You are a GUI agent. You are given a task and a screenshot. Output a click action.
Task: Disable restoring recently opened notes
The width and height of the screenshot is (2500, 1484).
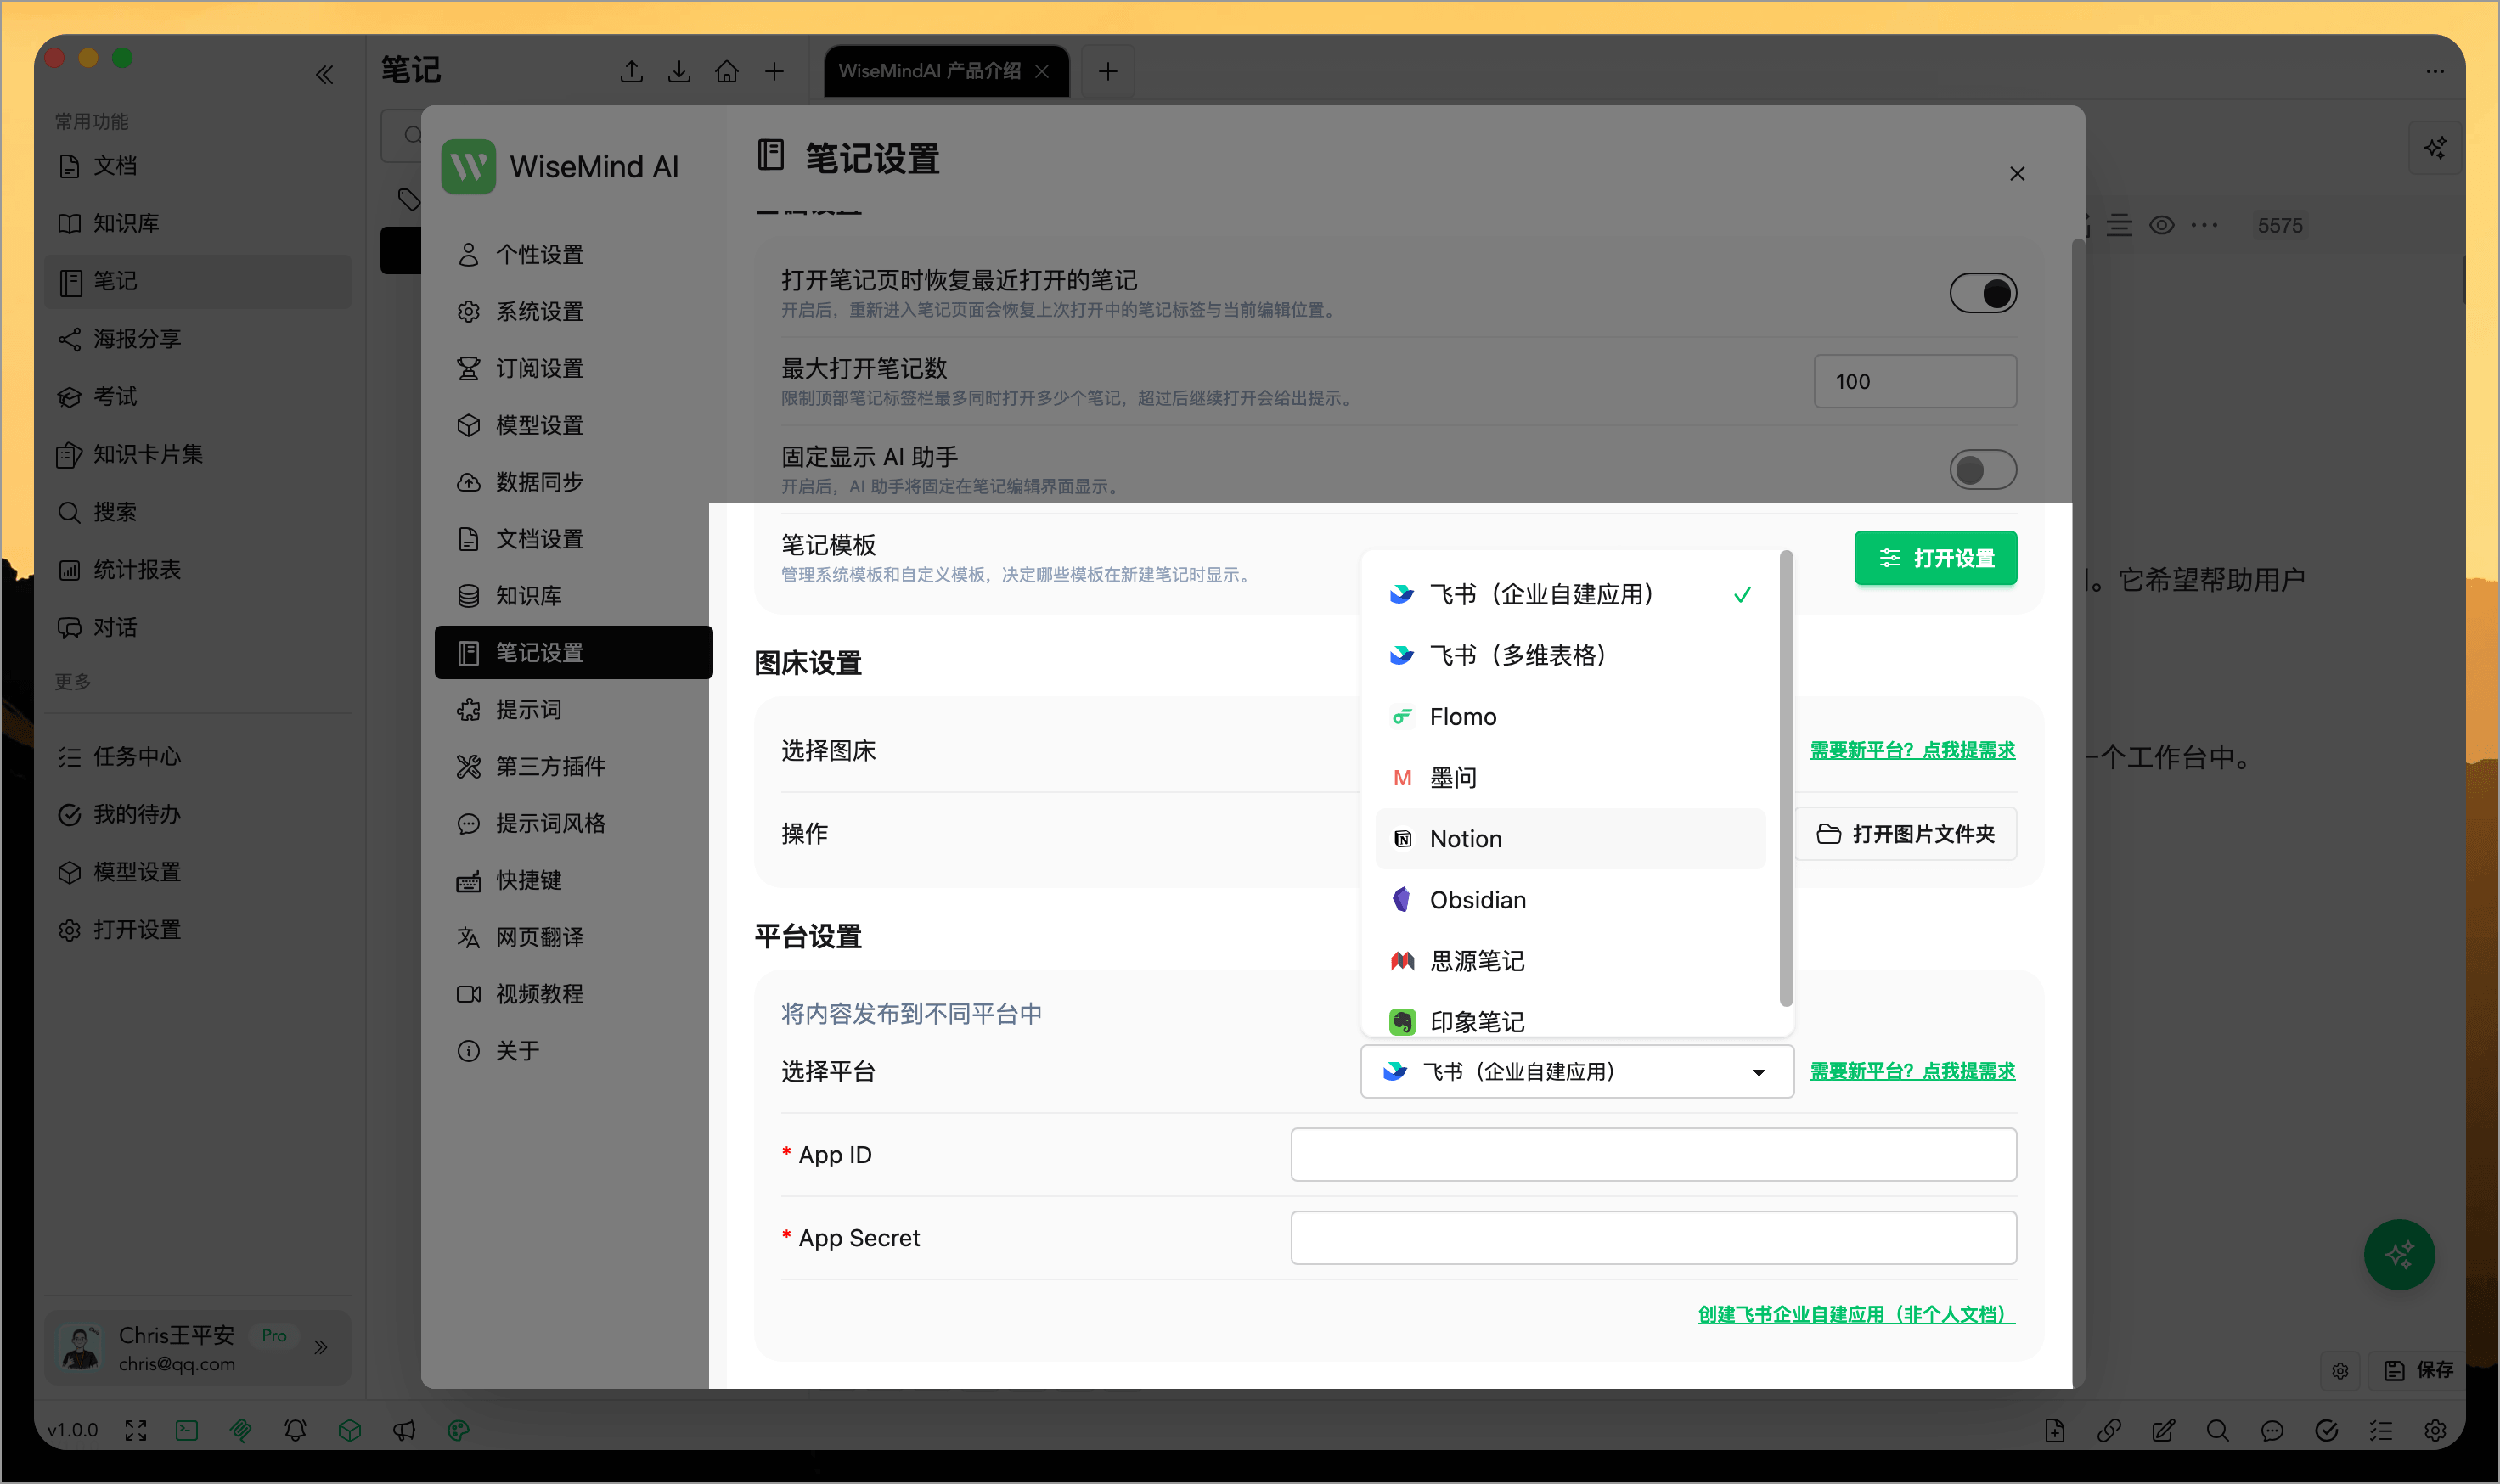pyautogui.click(x=1983, y=293)
